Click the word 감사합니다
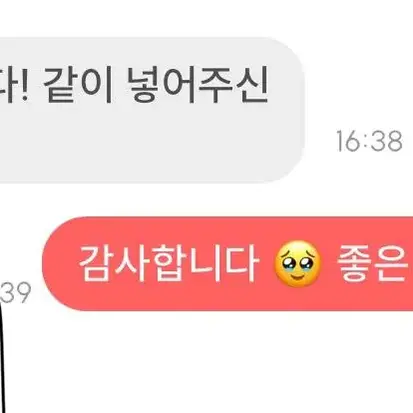 pyautogui.click(x=169, y=264)
